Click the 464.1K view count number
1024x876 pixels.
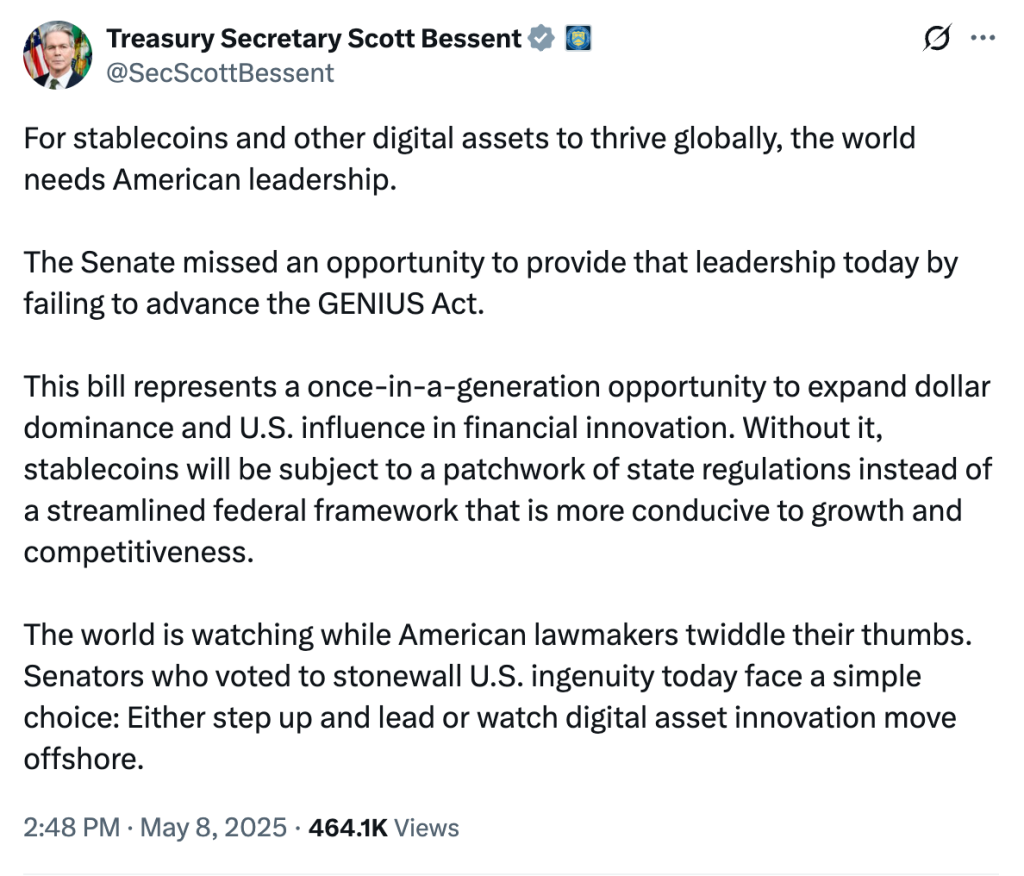pos(347,828)
